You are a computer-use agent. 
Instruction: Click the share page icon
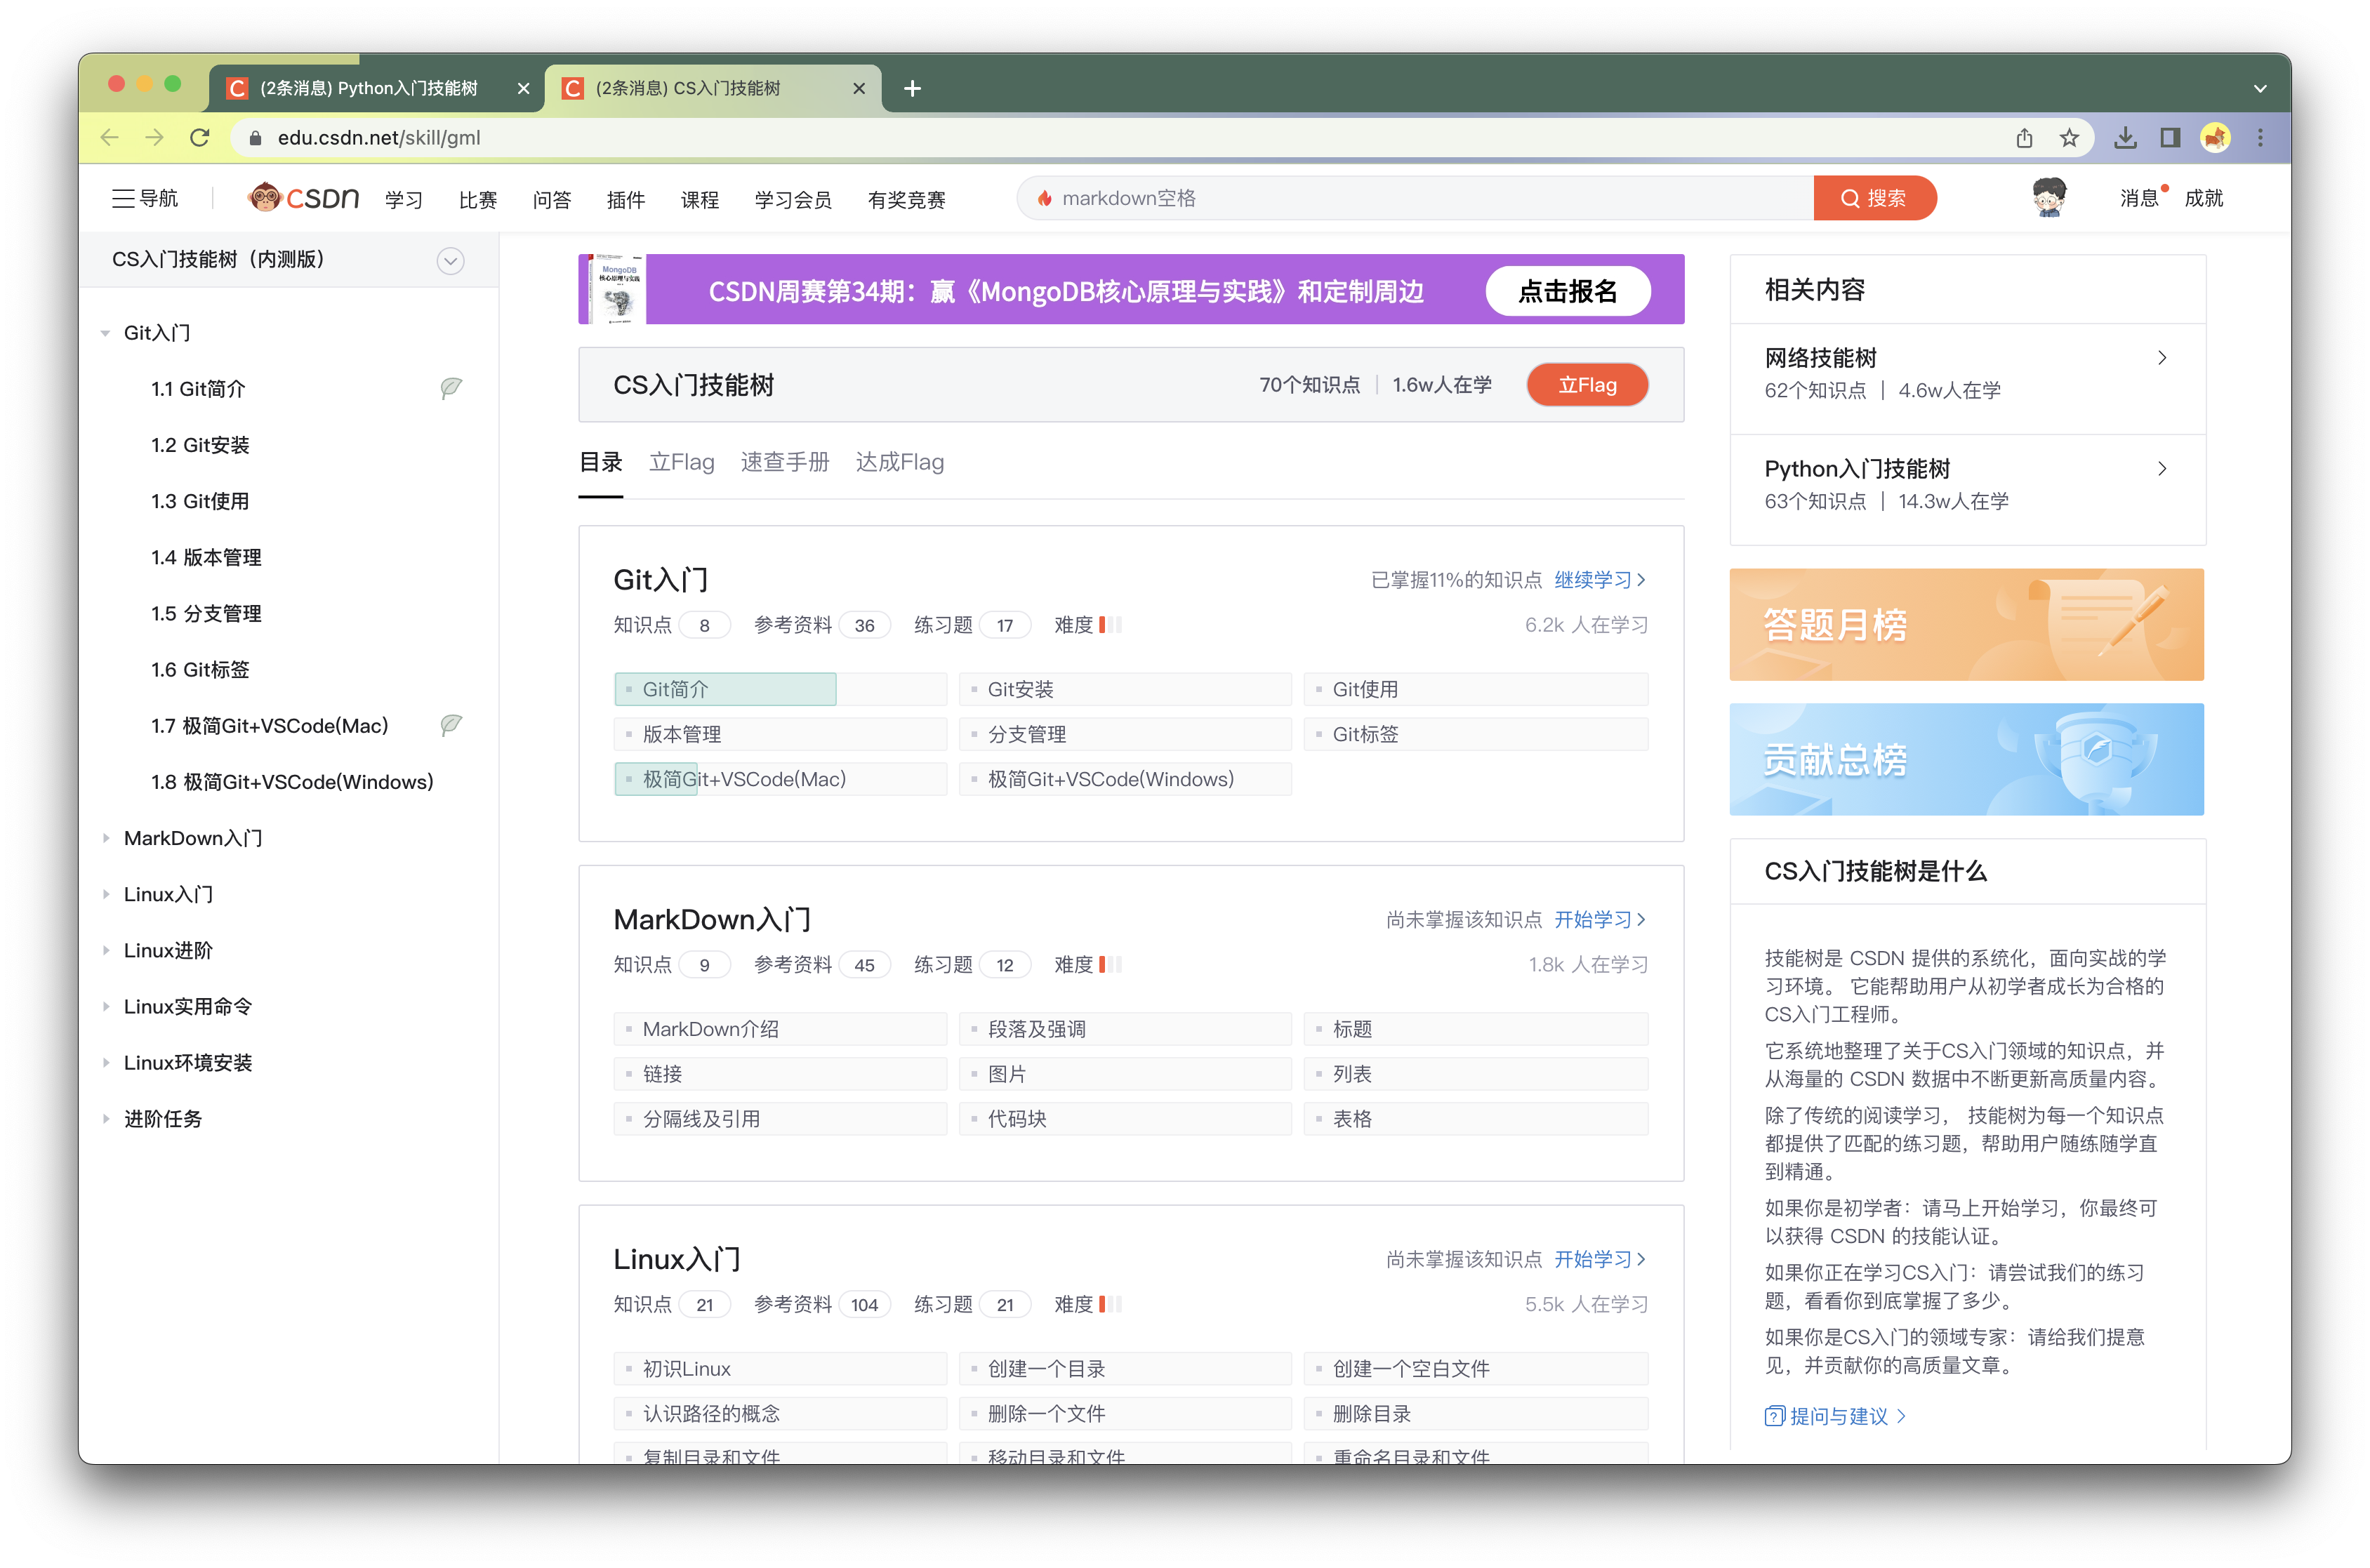click(2024, 138)
